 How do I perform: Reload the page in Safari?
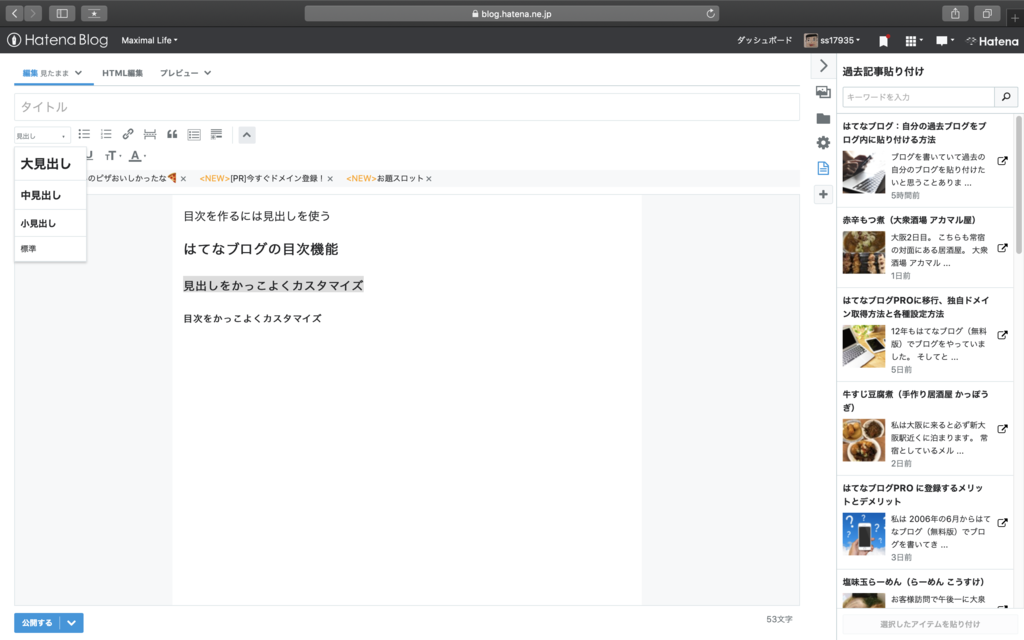pyautogui.click(x=711, y=13)
